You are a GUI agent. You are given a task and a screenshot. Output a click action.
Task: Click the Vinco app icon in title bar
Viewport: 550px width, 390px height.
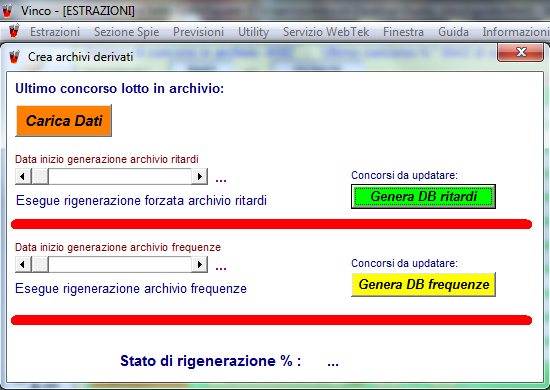pos(7,11)
